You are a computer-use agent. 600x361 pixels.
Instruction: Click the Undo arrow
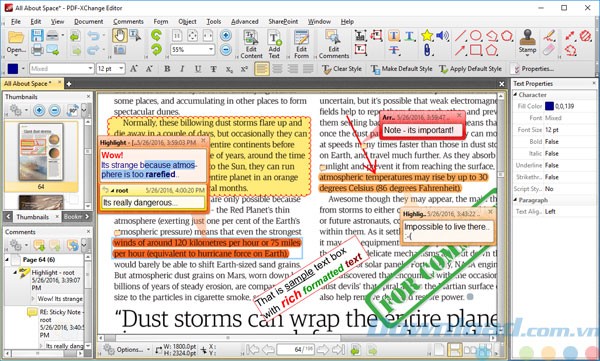93,36
